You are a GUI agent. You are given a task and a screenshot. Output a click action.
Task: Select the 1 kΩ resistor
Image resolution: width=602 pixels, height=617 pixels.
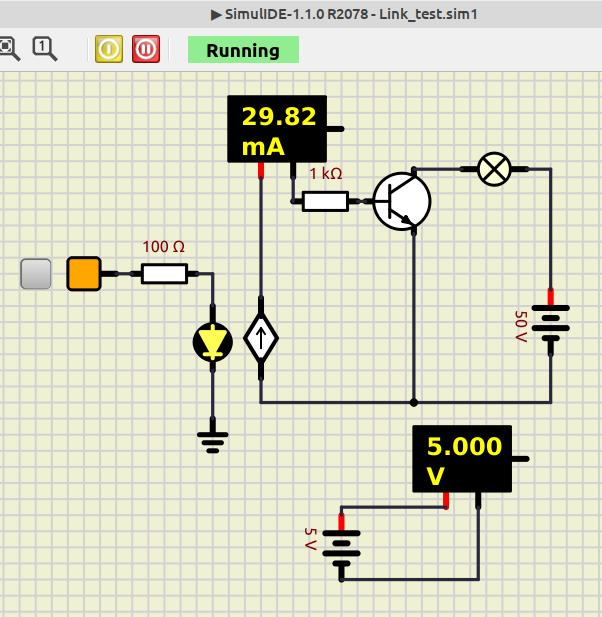tap(325, 201)
